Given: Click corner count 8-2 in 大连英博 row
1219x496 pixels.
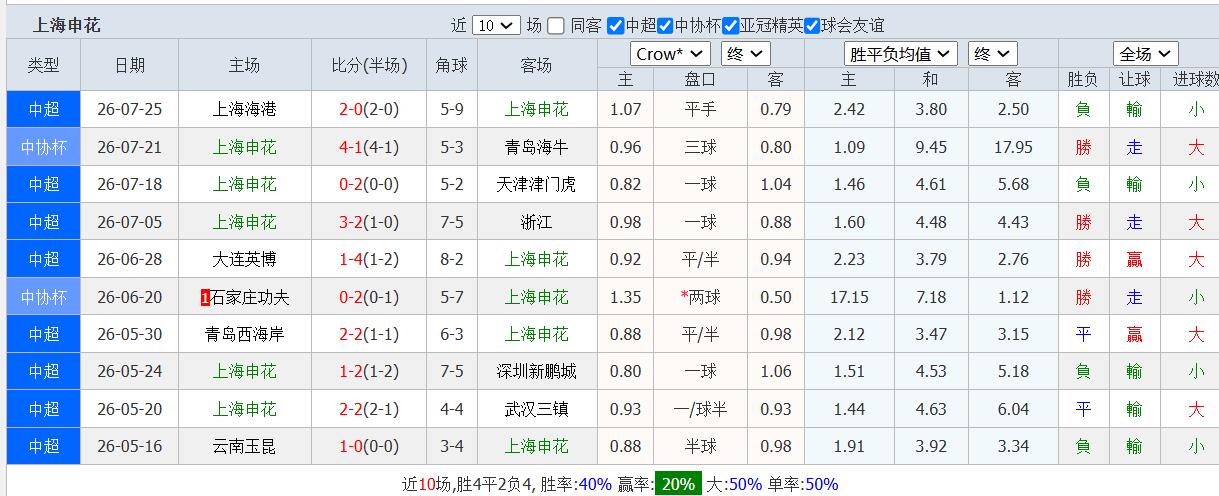Looking at the screenshot, I should tap(452, 259).
